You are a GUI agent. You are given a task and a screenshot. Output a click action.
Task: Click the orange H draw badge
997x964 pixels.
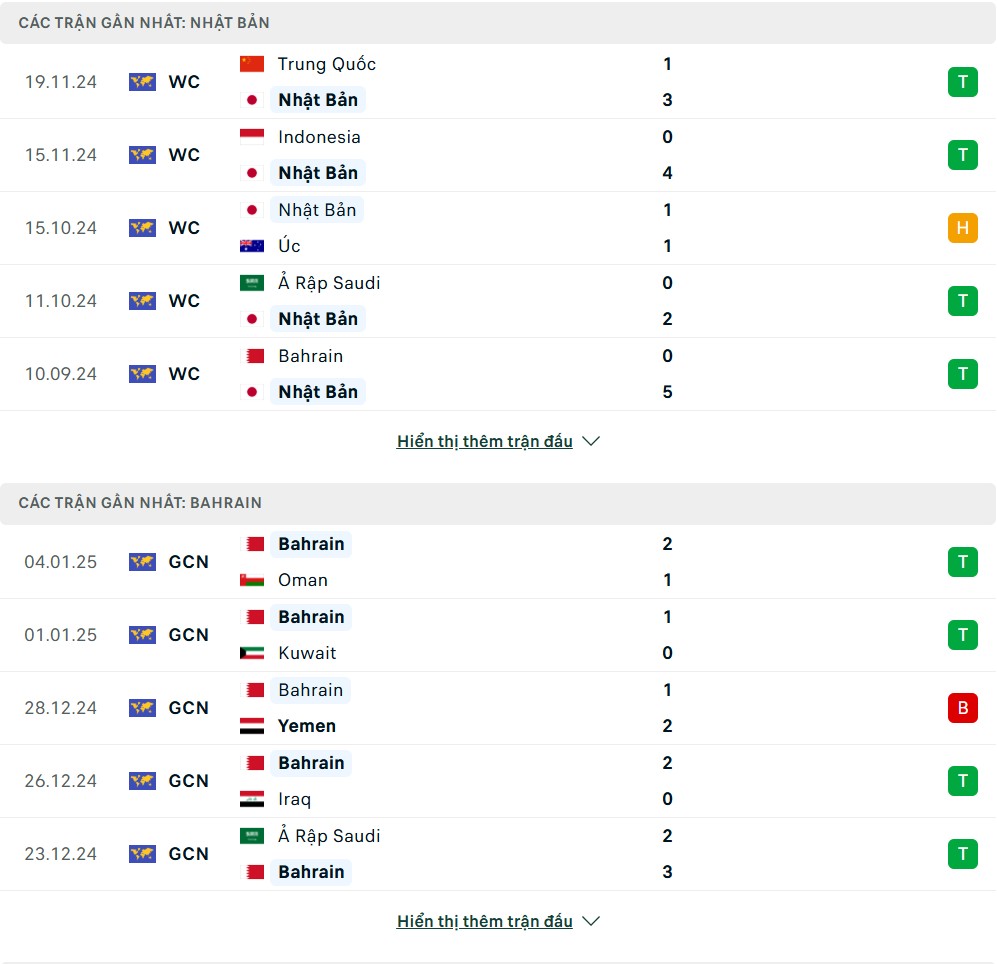click(x=963, y=228)
